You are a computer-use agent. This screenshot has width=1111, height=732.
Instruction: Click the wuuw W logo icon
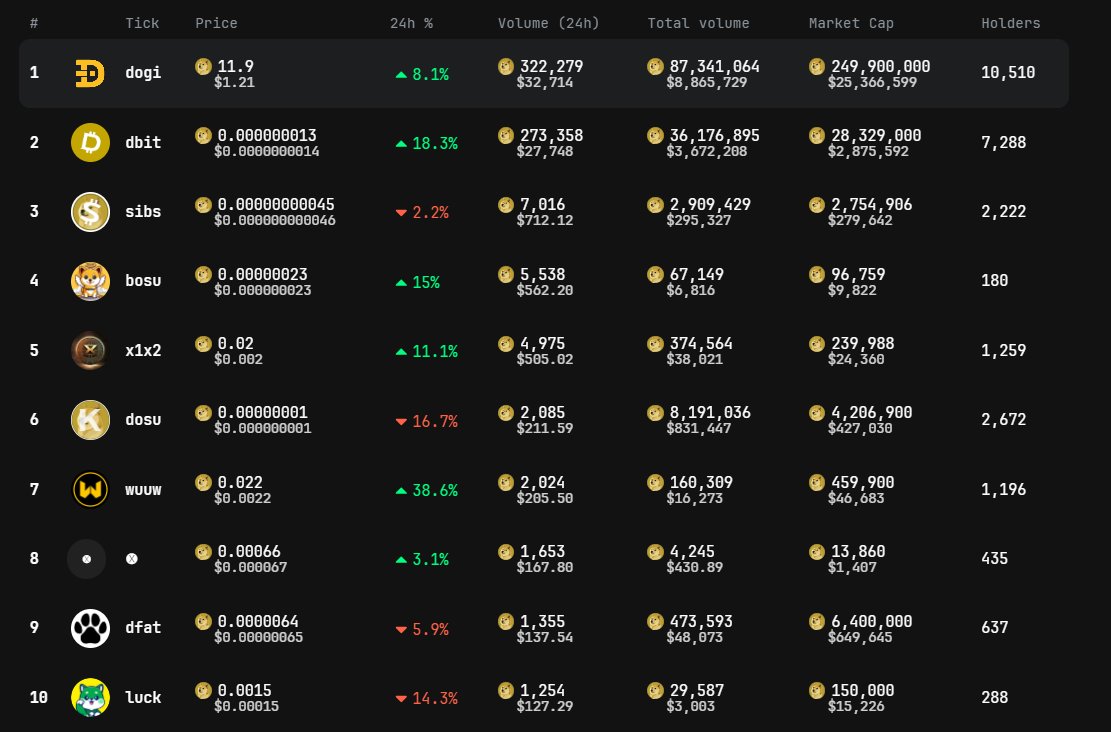(x=90, y=489)
